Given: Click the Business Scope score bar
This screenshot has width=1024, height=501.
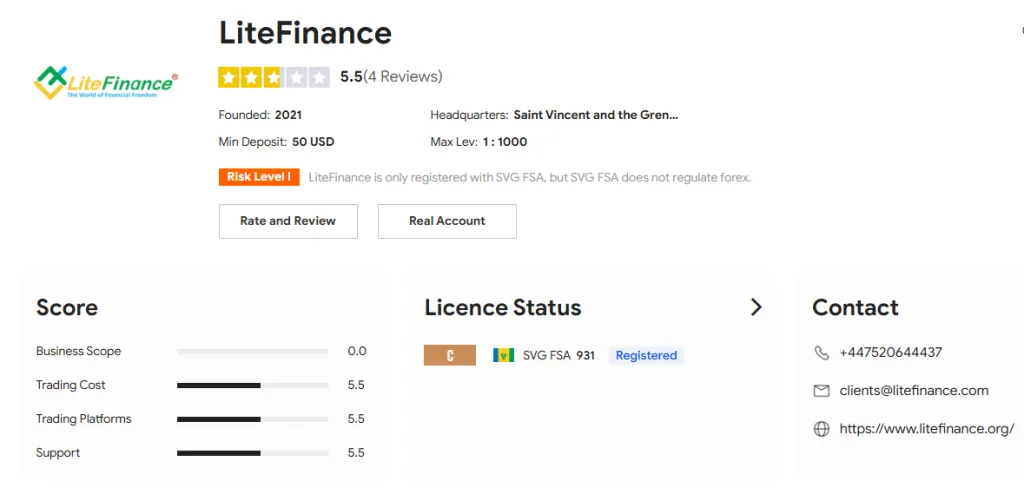Looking at the screenshot, I should pos(252,352).
